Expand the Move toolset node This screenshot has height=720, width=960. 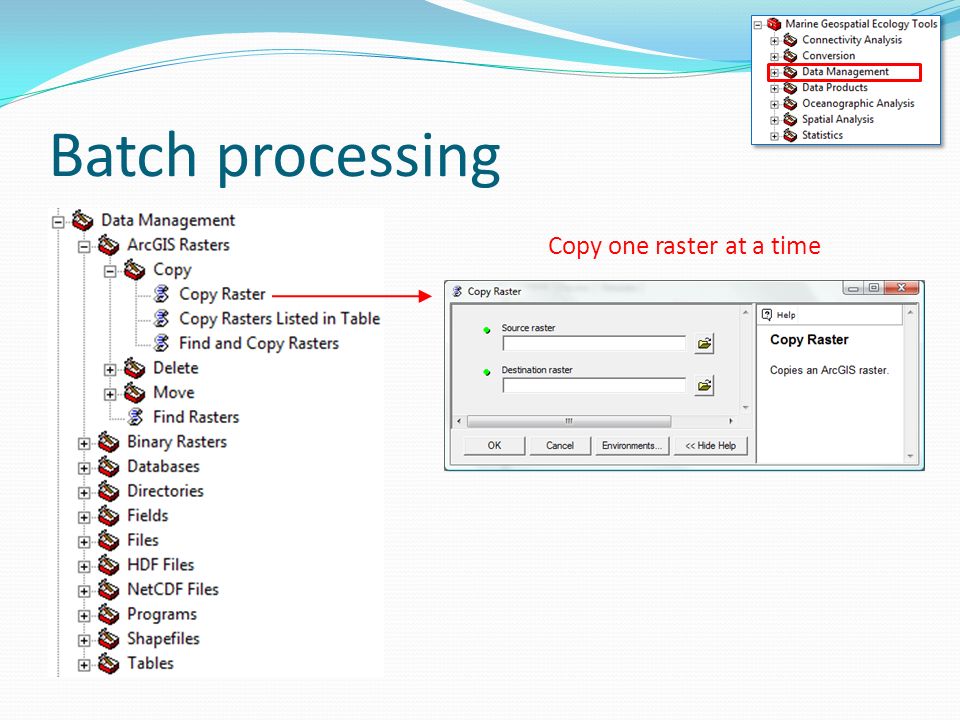(x=110, y=394)
